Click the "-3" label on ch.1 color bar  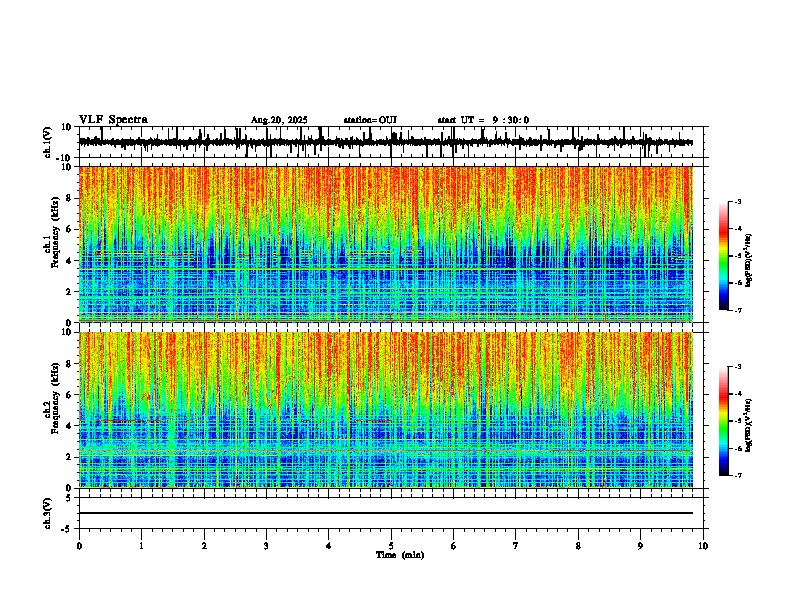pyautogui.click(x=738, y=201)
